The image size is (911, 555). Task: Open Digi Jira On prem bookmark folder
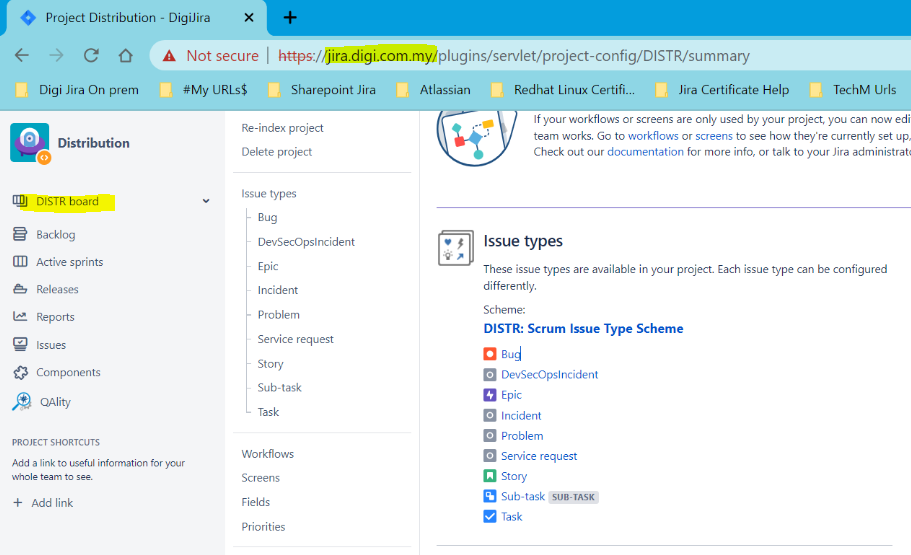[77, 89]
